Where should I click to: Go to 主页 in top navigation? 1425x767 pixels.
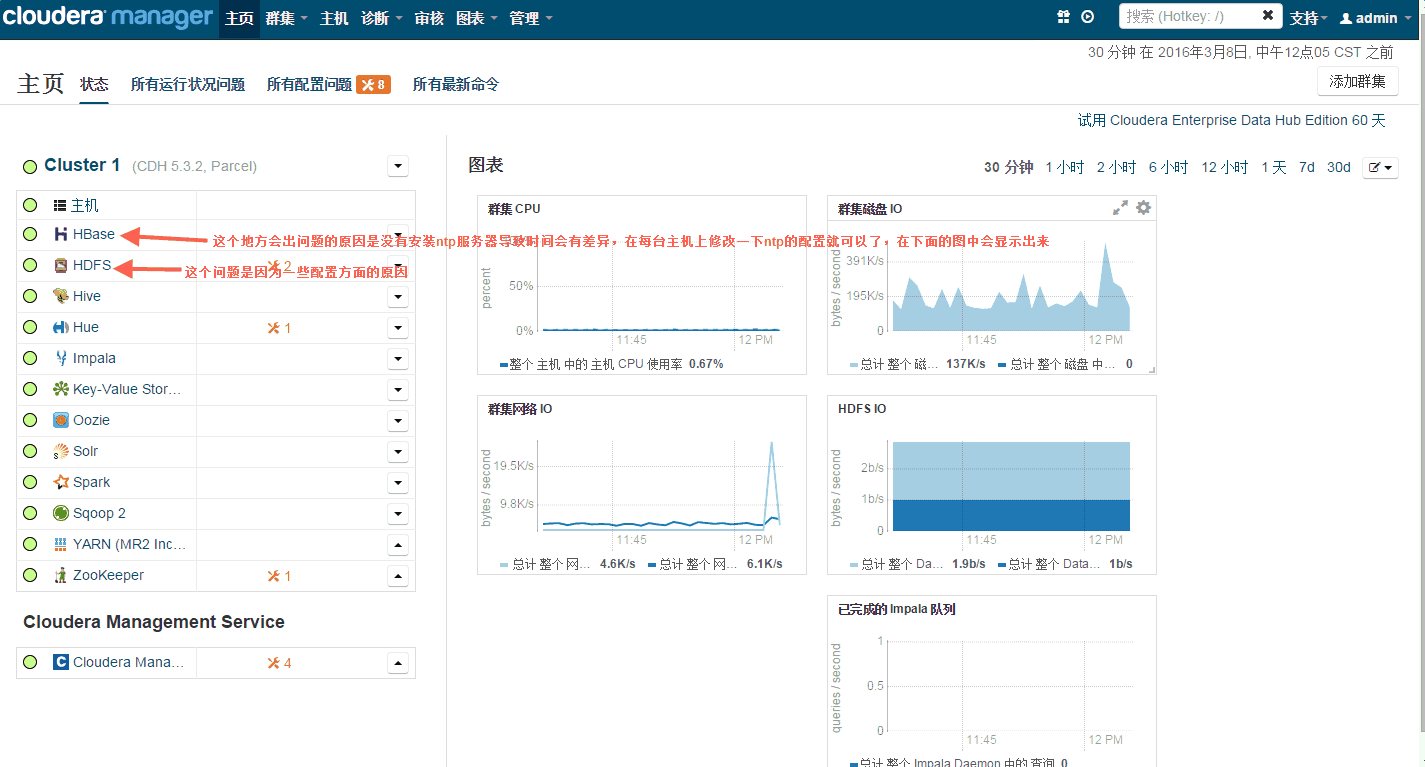[239, 19]
